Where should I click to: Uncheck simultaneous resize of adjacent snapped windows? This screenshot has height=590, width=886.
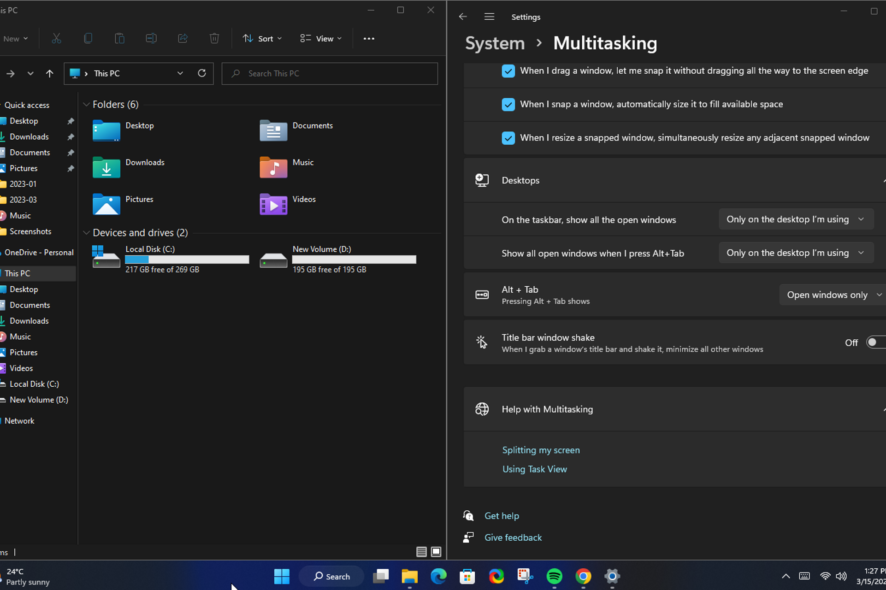click(x=508, y=137)
